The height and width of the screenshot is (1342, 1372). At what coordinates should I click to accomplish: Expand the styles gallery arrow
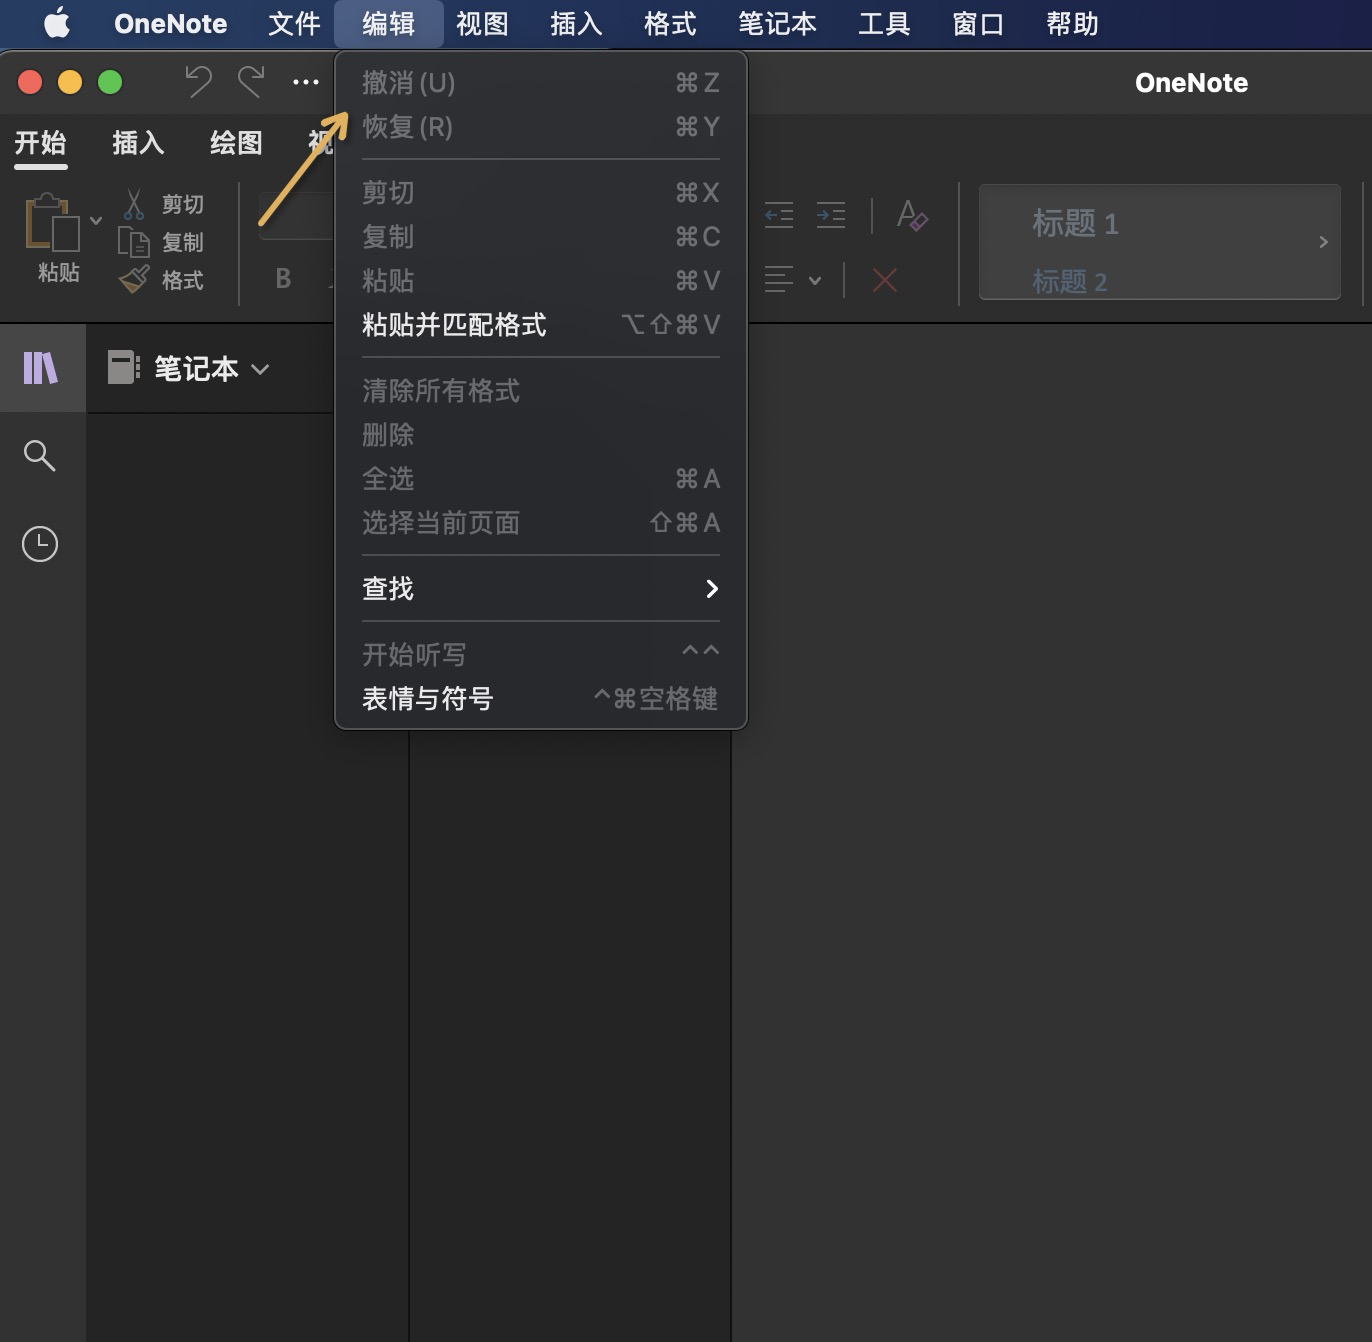1323,242
